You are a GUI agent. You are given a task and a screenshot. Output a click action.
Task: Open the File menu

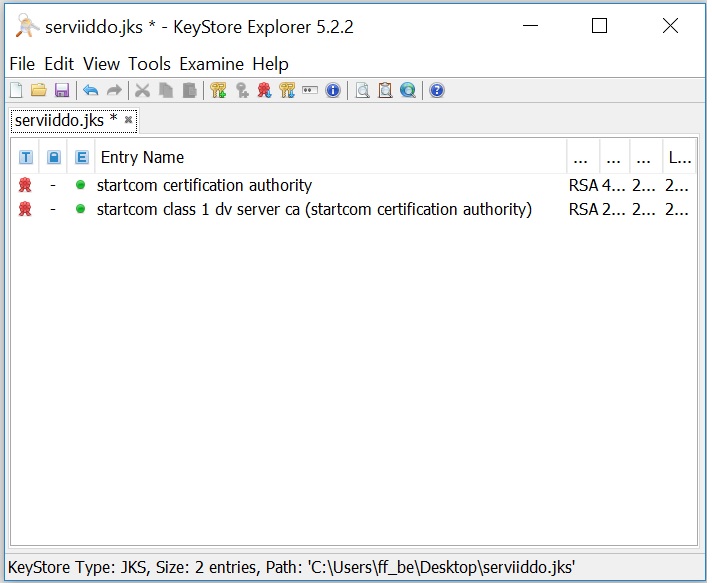[x=22, y=64]
